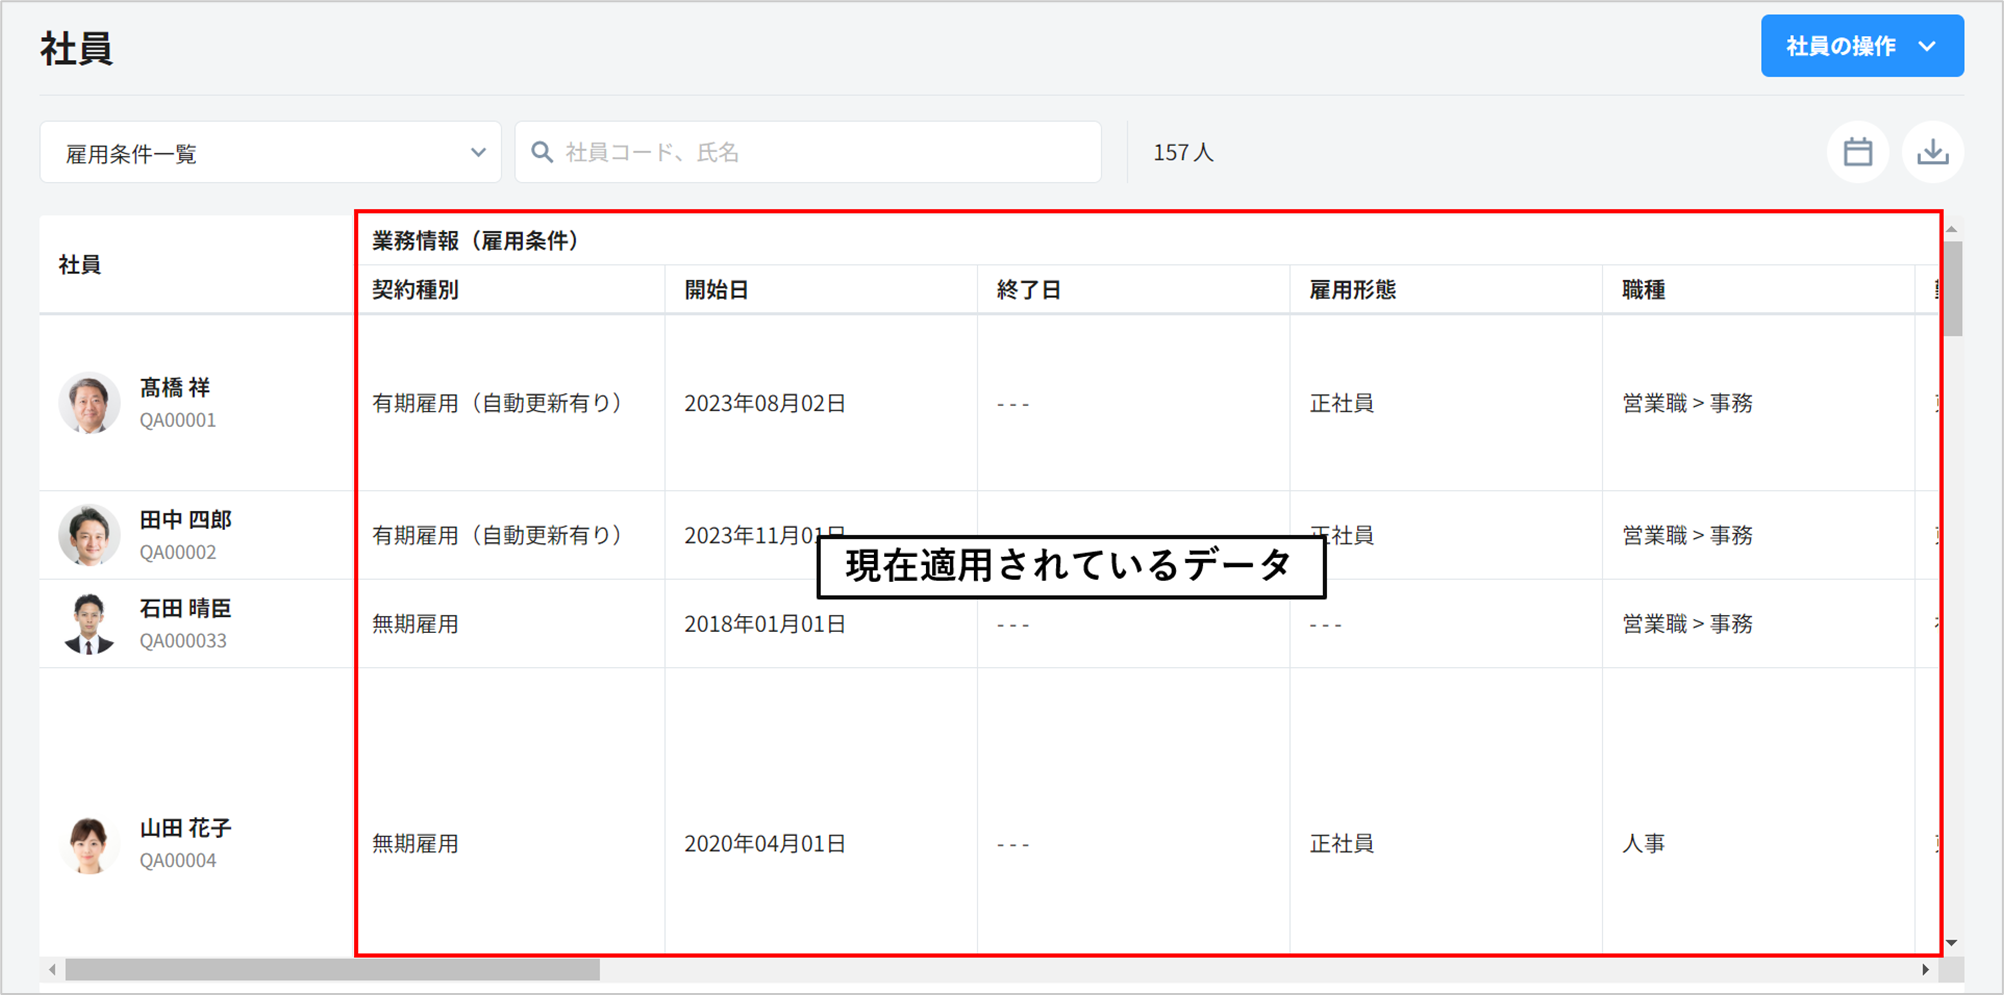Expand the 雇用条件一覧 view selector
The image size is (2004, 995).
270,153
